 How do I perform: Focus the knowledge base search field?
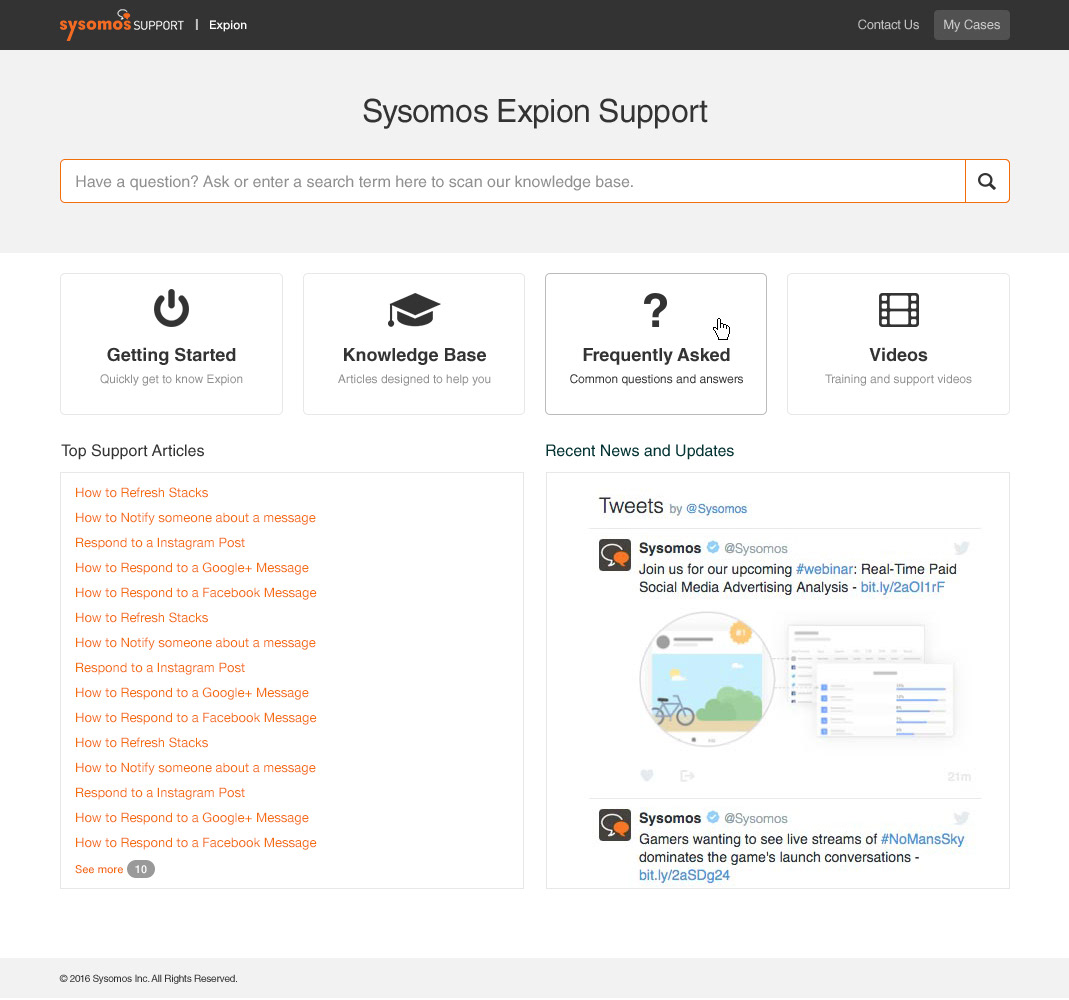click(513, 181)
